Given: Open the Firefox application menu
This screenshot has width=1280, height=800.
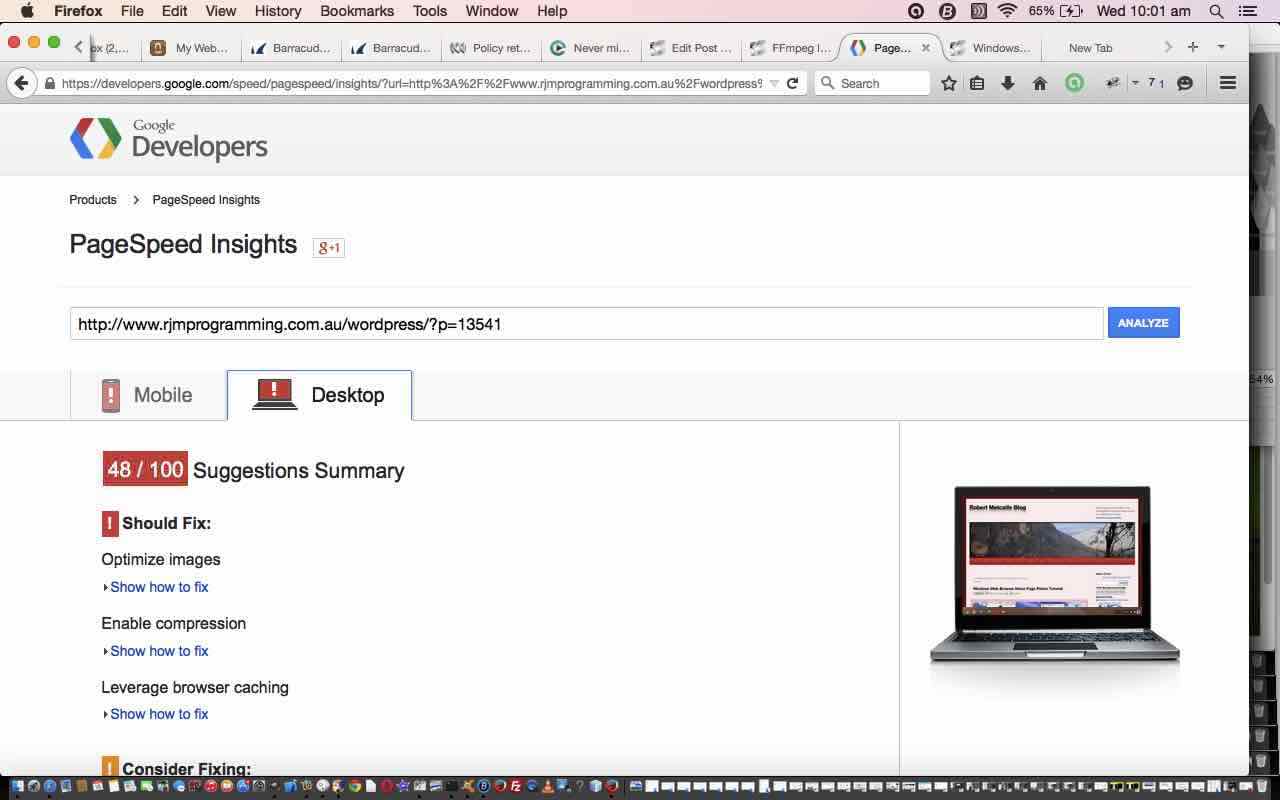Looking at the screenshot, I should [78, 11].
